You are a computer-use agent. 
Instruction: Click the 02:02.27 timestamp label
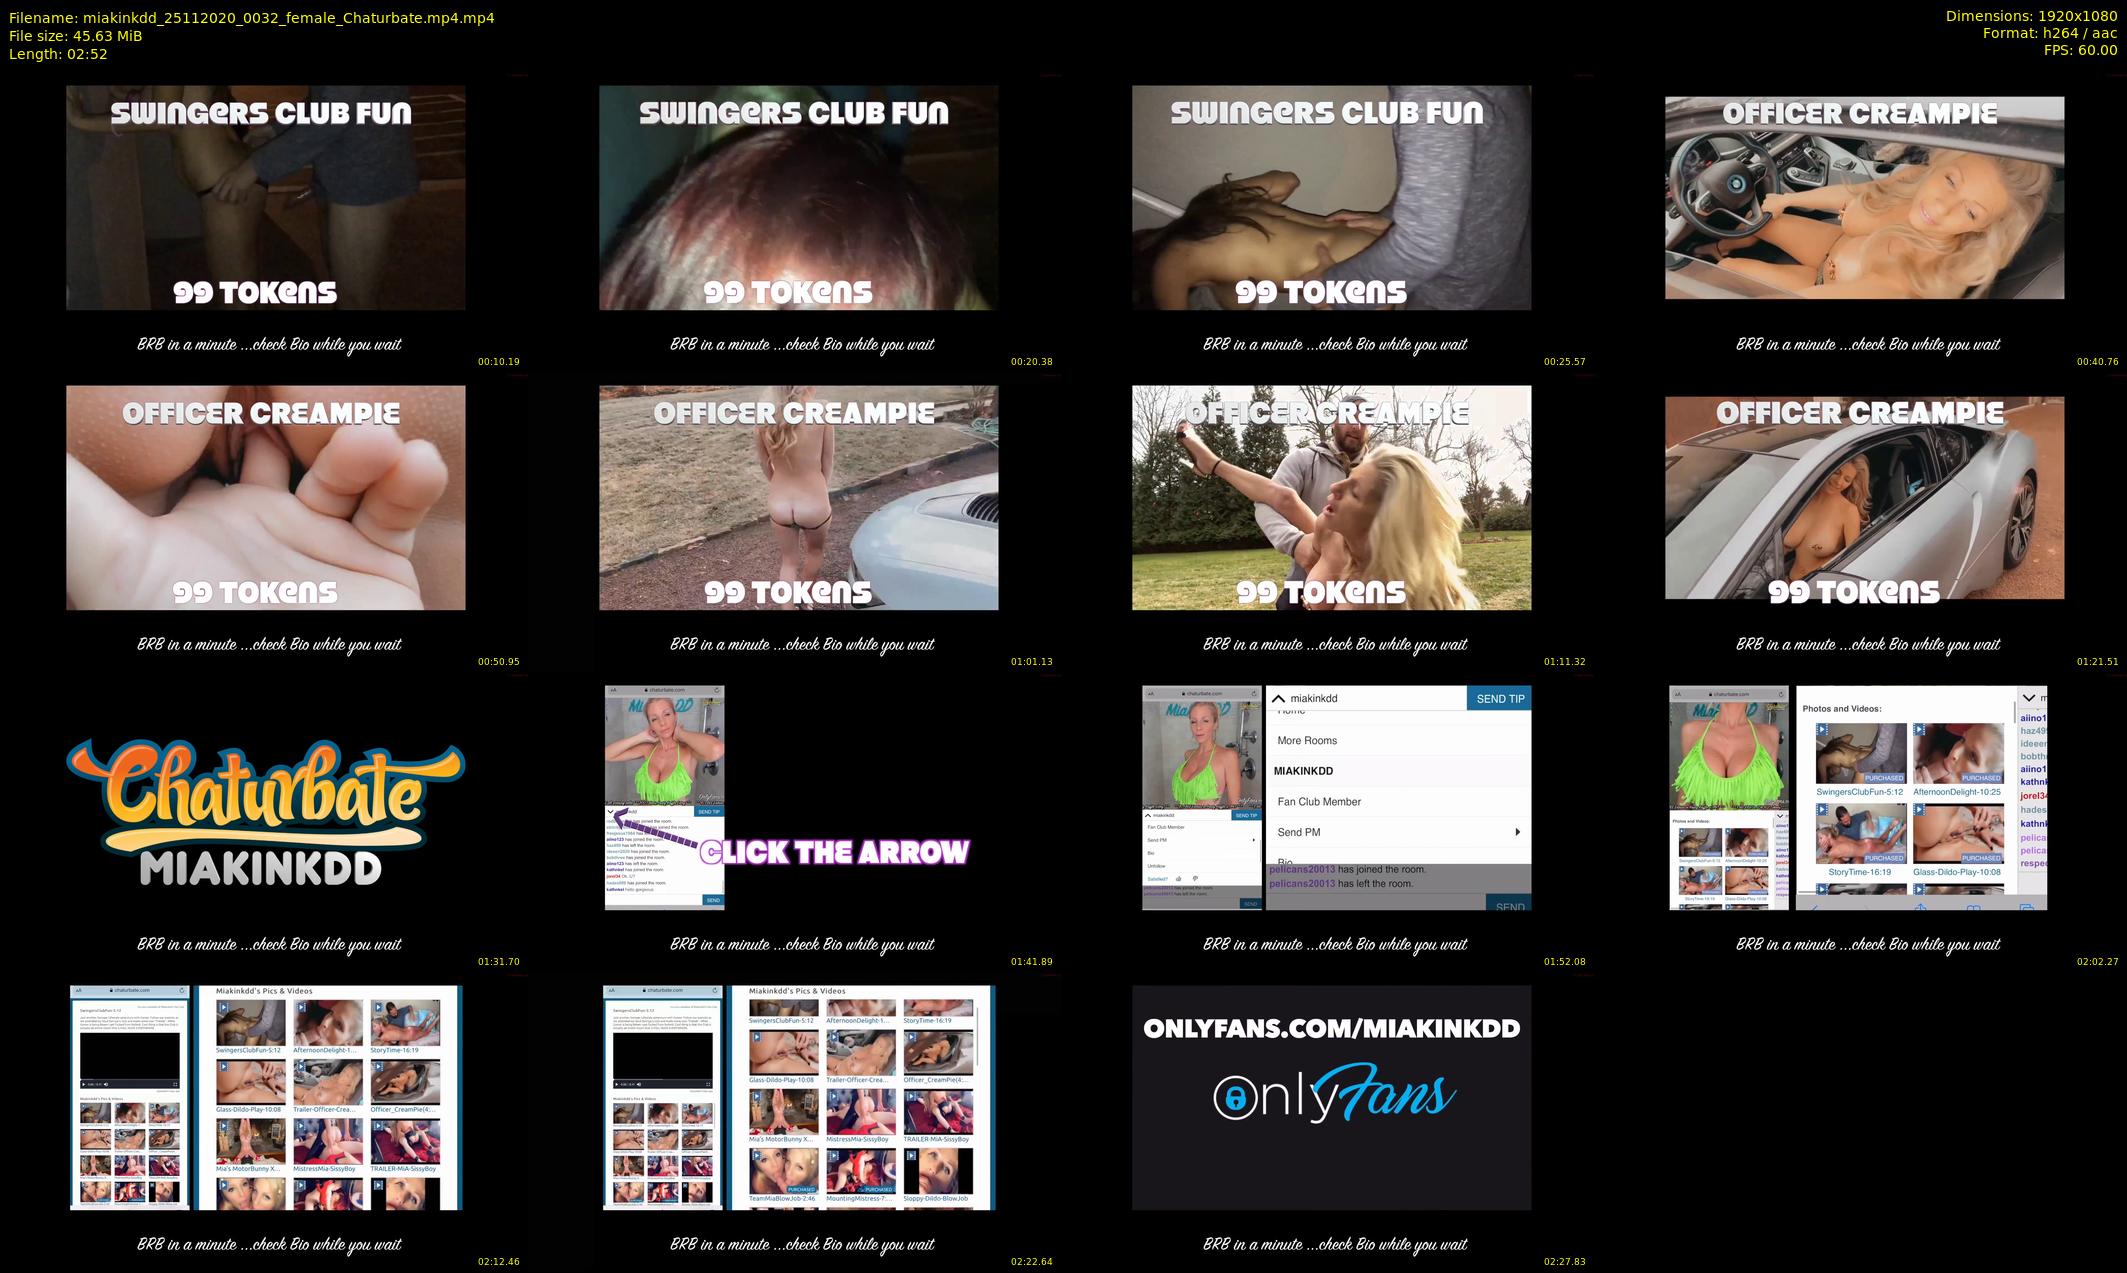point(2098,962)
